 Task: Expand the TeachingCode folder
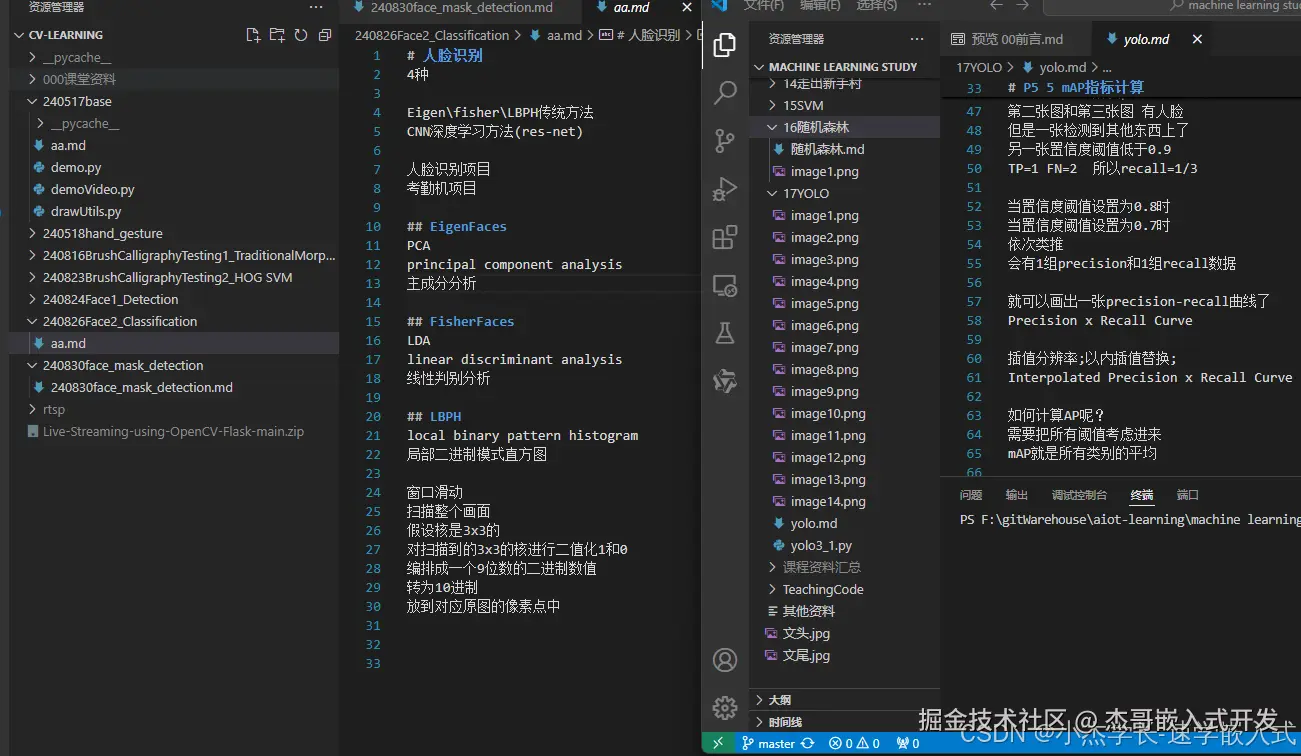[818, 589]
